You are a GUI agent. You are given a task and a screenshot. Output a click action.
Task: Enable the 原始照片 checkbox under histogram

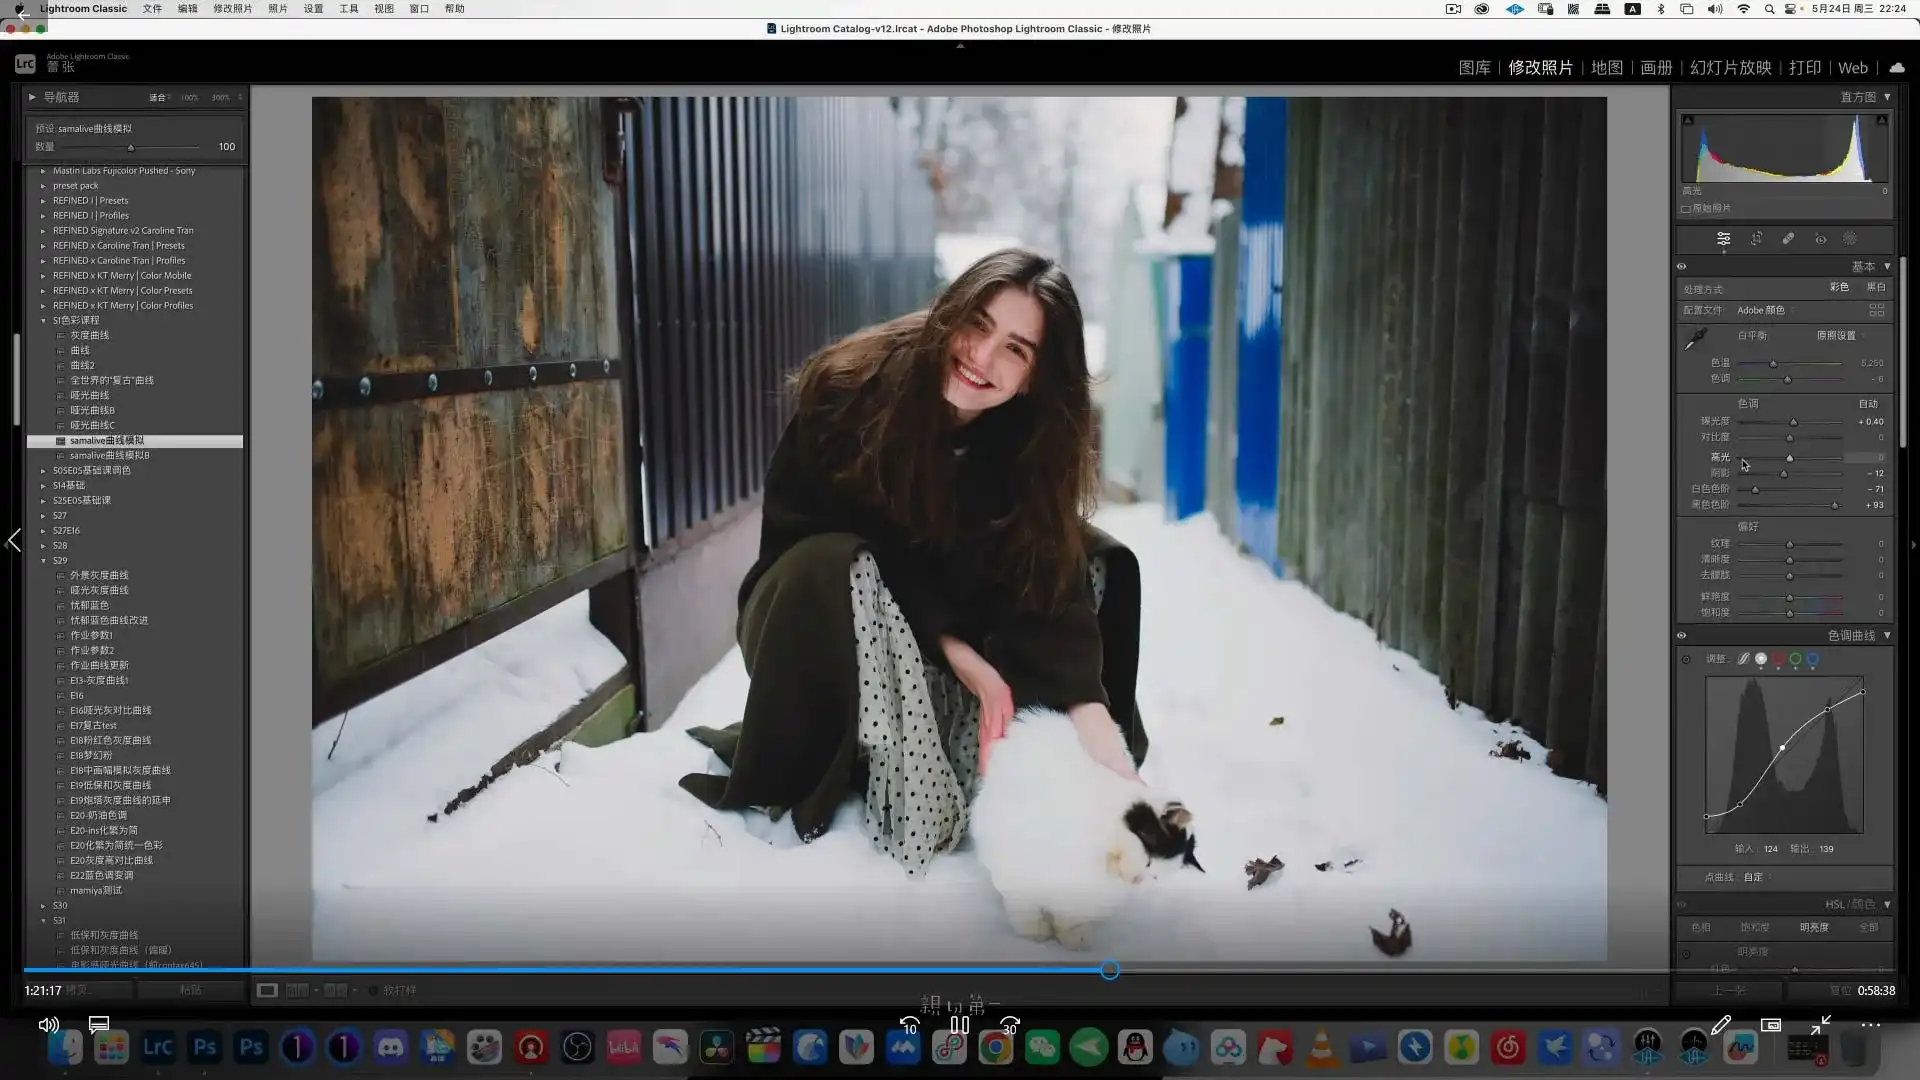[1686, 209]
